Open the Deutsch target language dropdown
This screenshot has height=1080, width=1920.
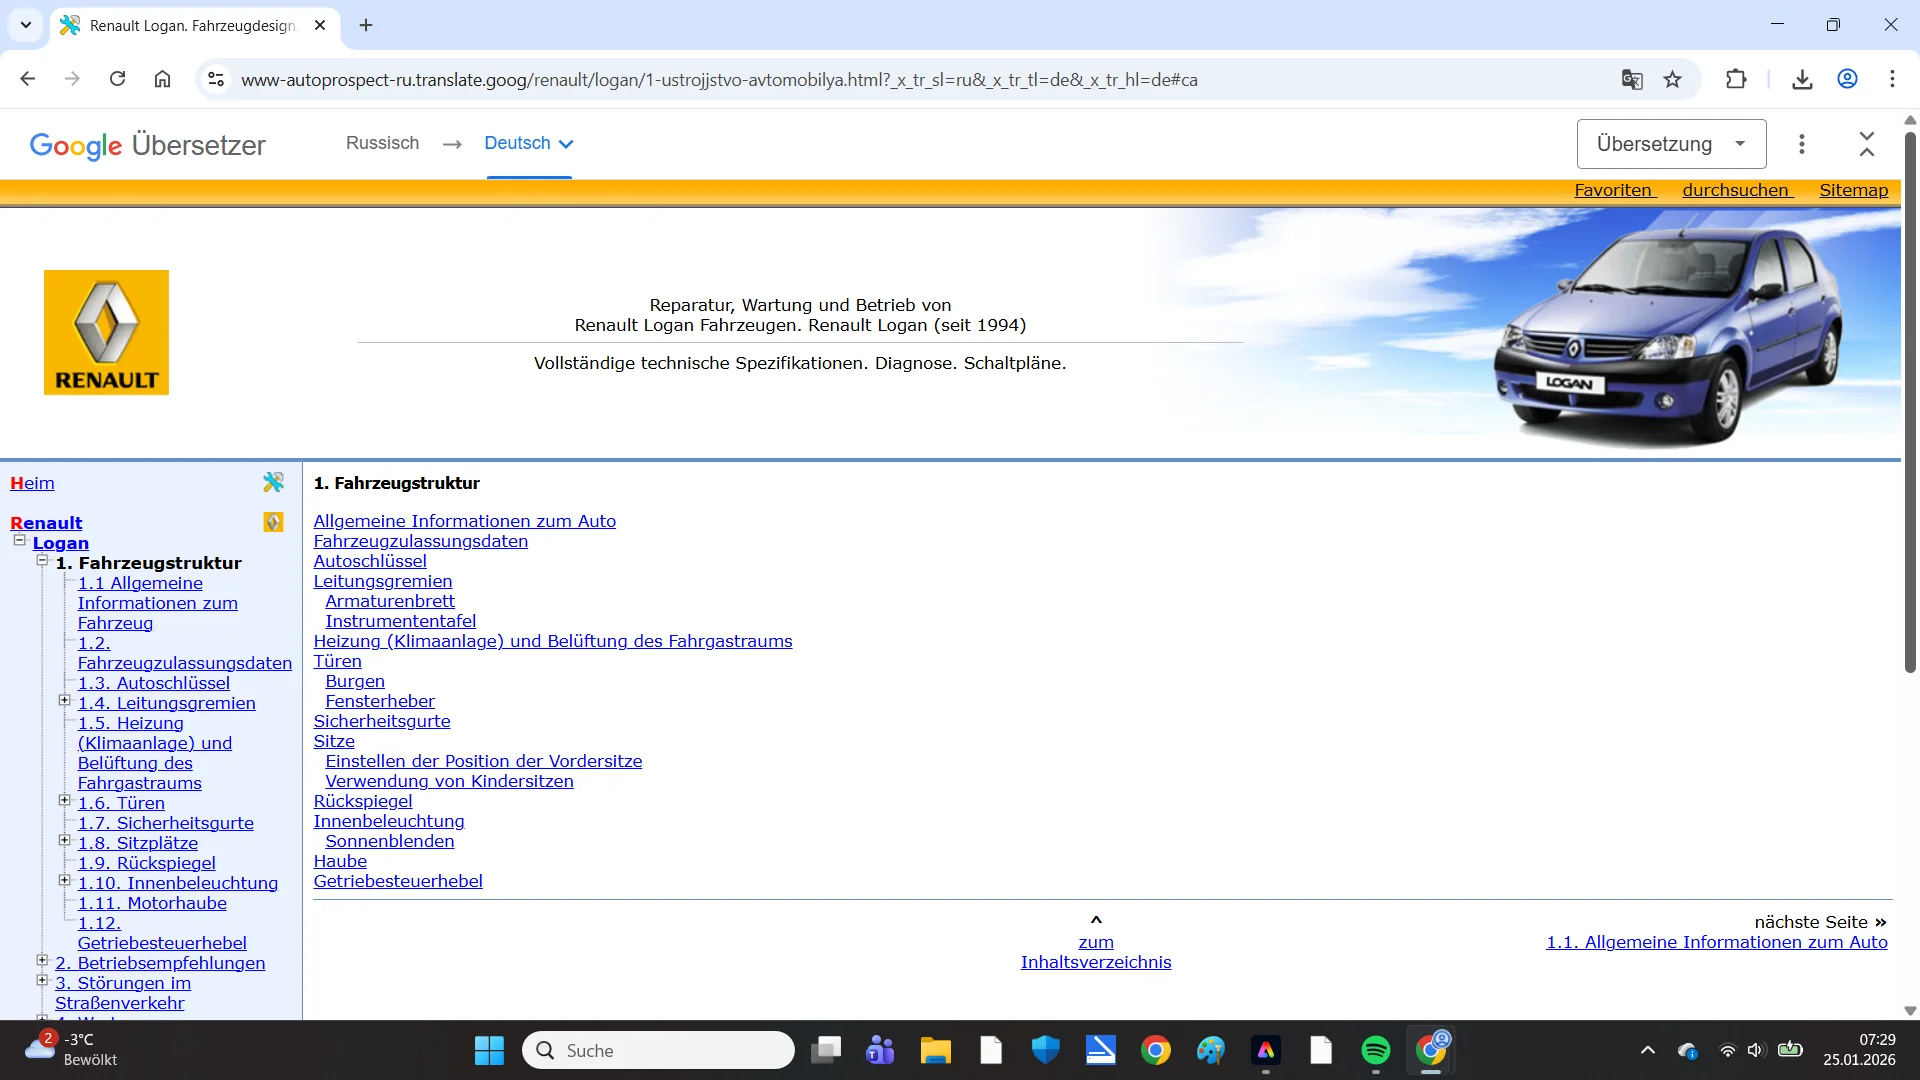[x=529, y=143]
